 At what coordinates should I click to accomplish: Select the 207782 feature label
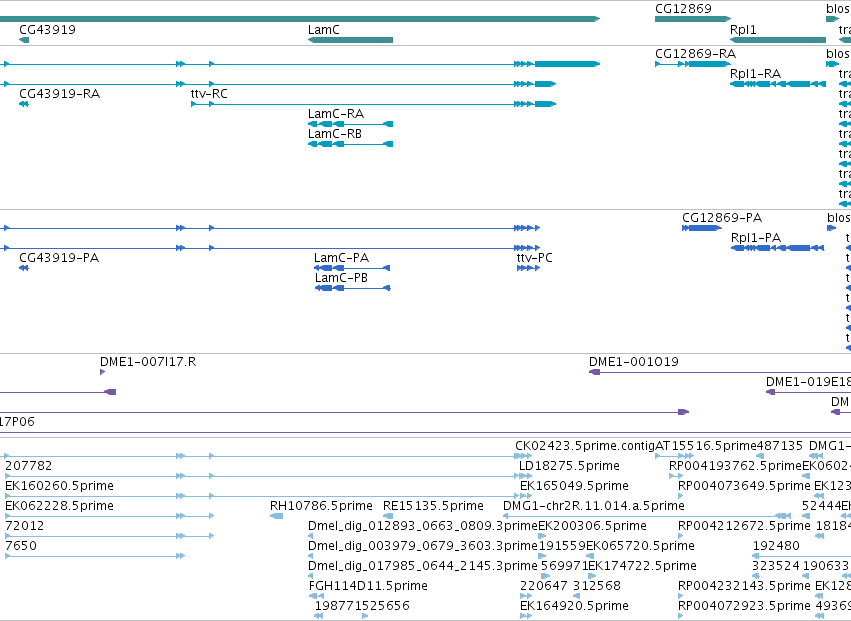click(x=29, y=466)
